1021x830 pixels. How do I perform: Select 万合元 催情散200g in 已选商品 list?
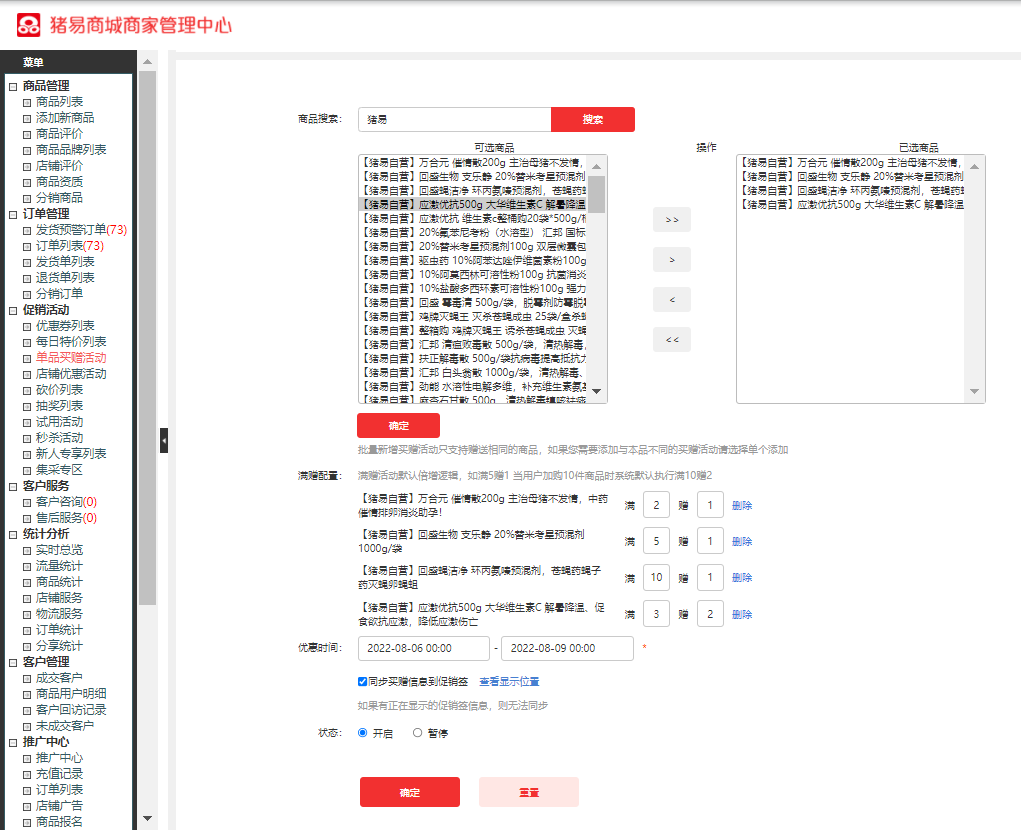coord(851,163)
